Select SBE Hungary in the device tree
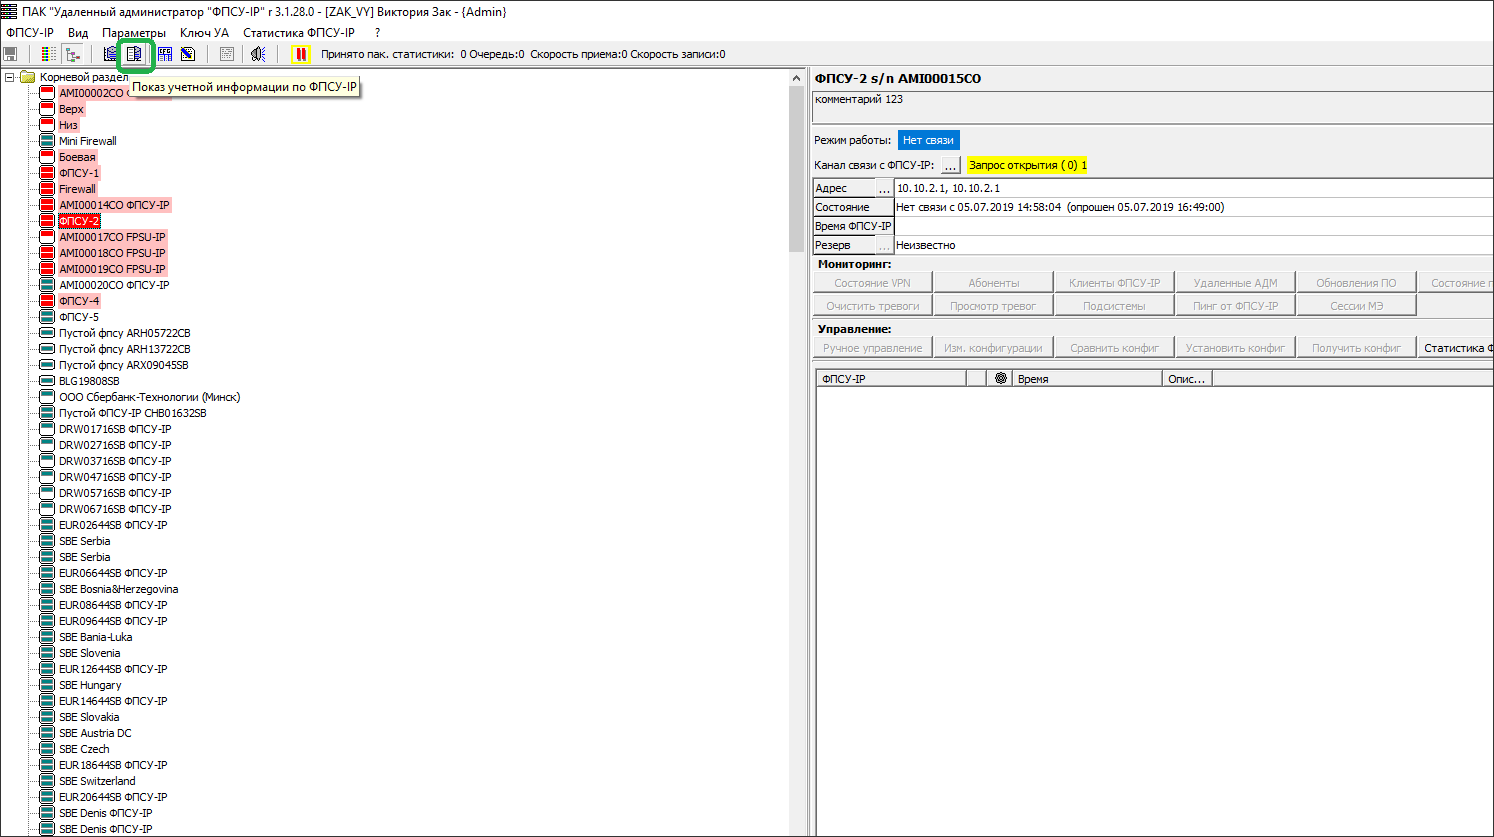Screen dimensions: 1494x837 [x=90, y=685]
